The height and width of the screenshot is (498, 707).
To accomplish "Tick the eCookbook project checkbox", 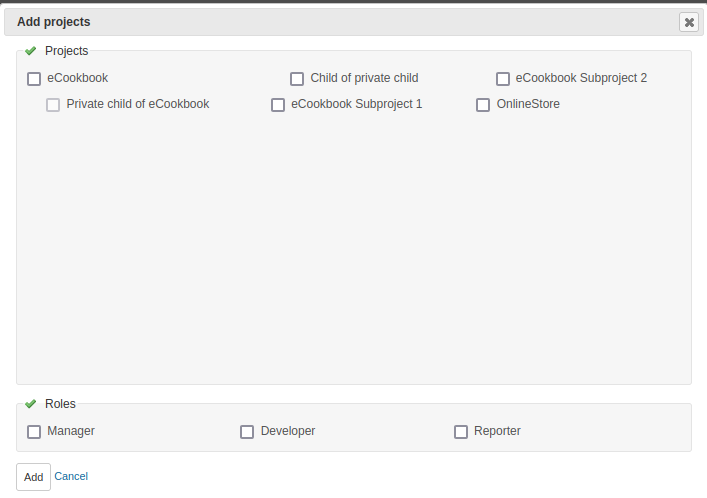I will point(34,79).
